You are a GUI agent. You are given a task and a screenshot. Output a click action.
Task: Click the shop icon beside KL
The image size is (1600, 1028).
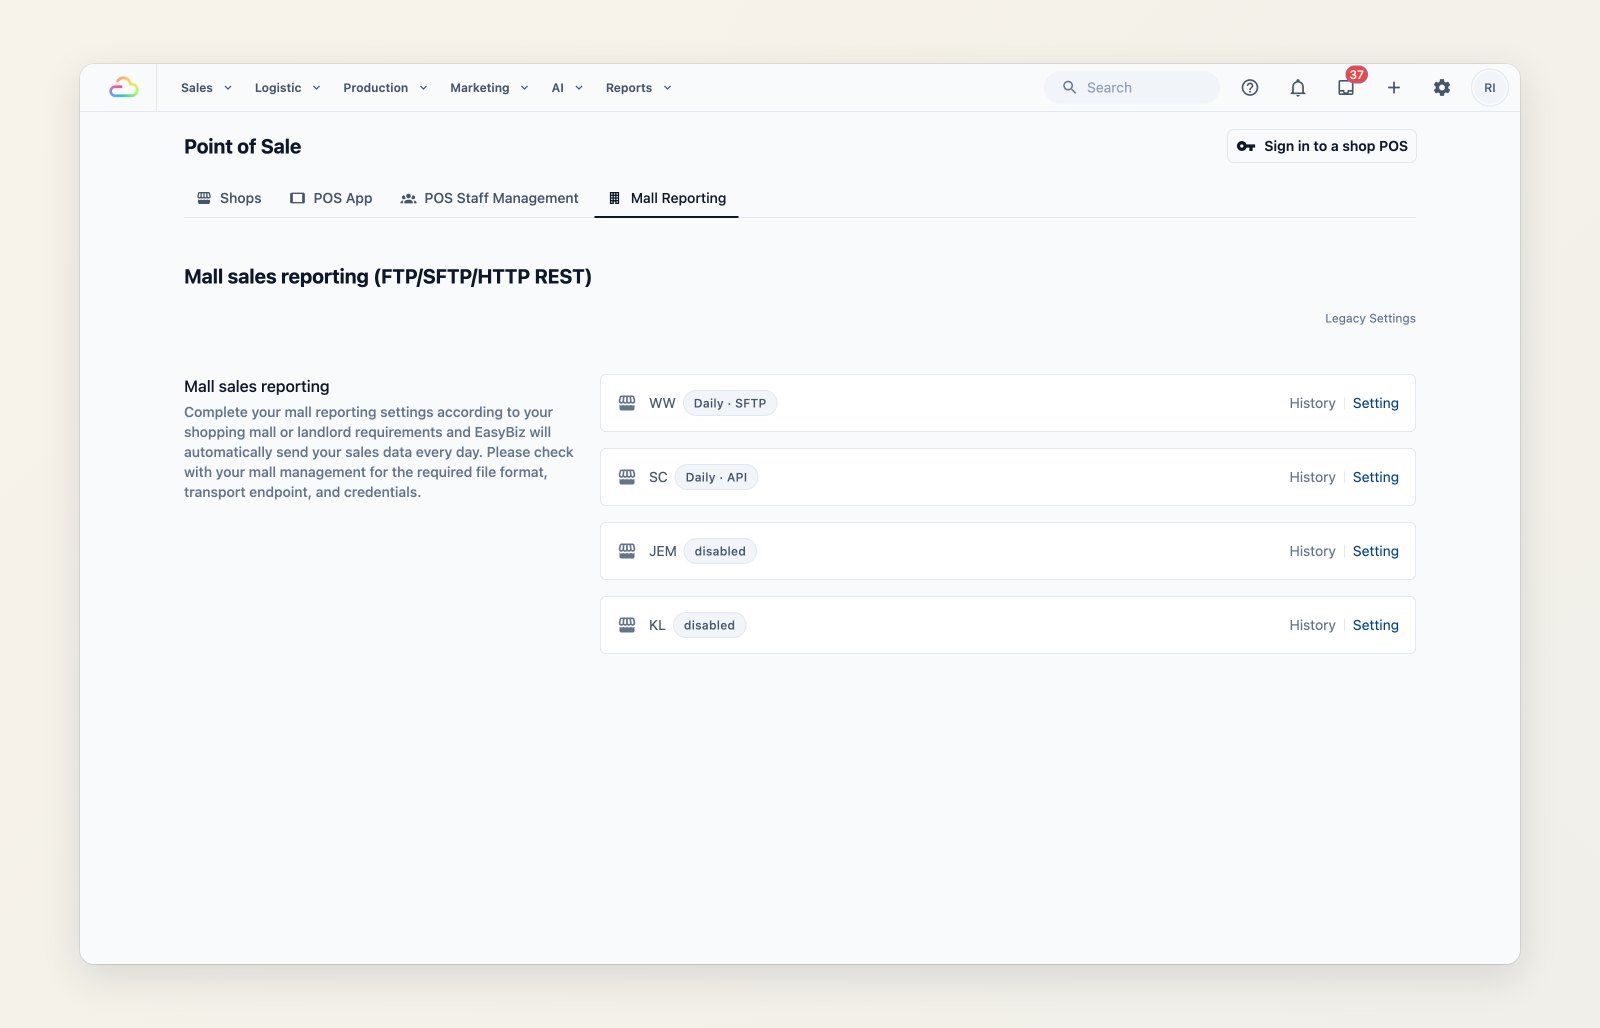pos(627,625)
